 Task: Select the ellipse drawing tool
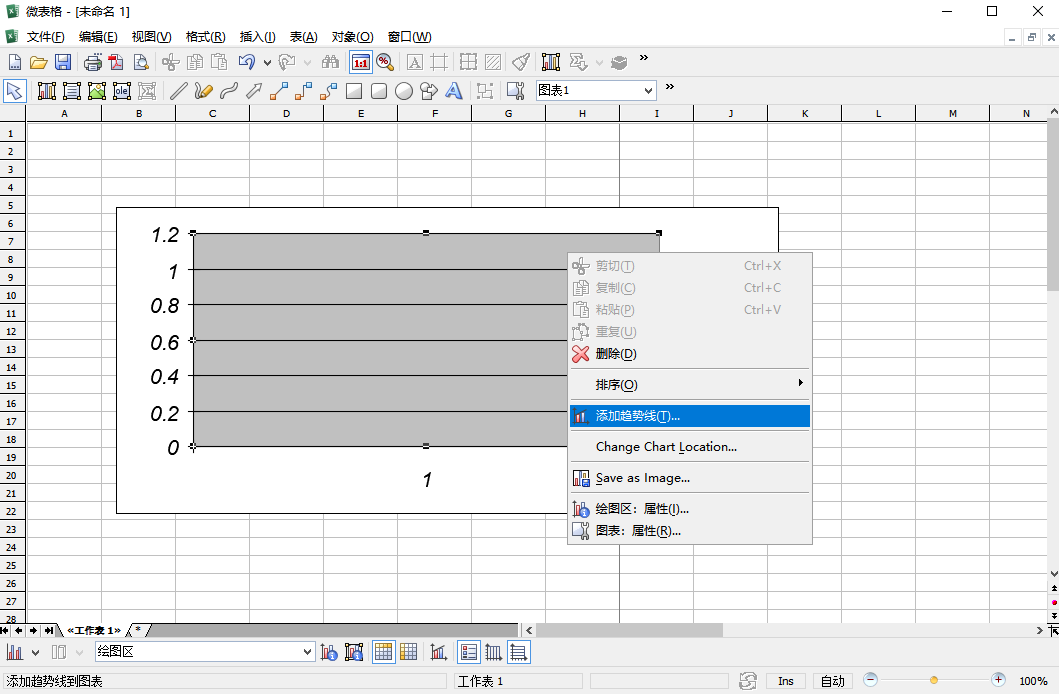pyautogui.click(x=404, y=91)
